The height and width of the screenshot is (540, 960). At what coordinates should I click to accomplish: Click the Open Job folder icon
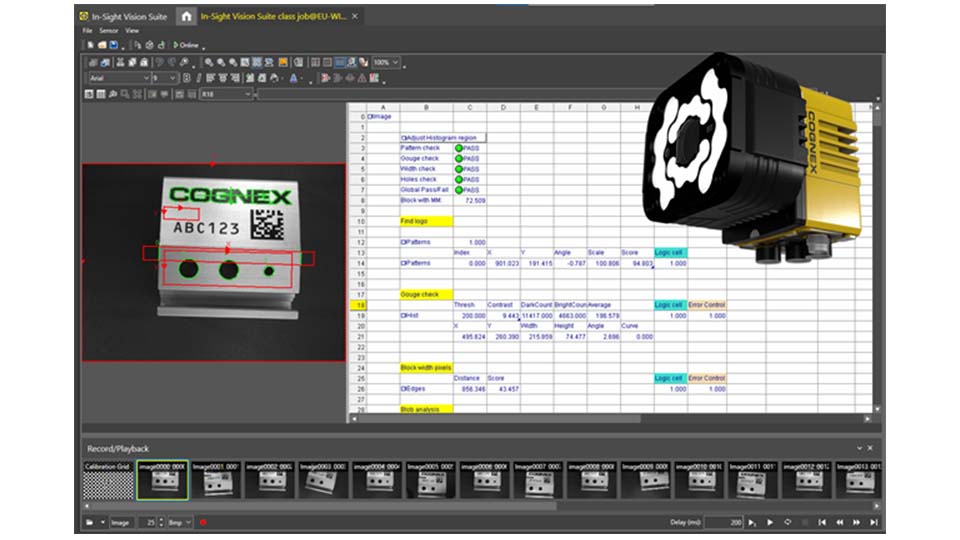pyautogui.click(x=102, y=45)
